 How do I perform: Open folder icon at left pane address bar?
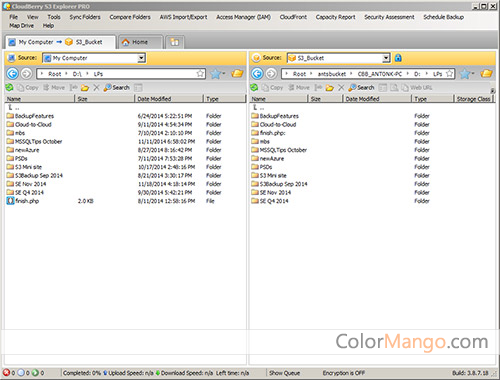click(237, 73)
